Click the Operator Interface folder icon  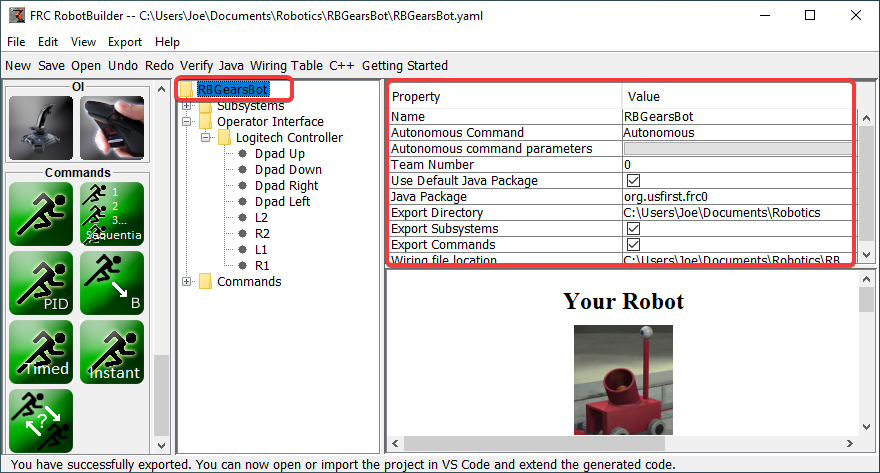tap(206, 121)
